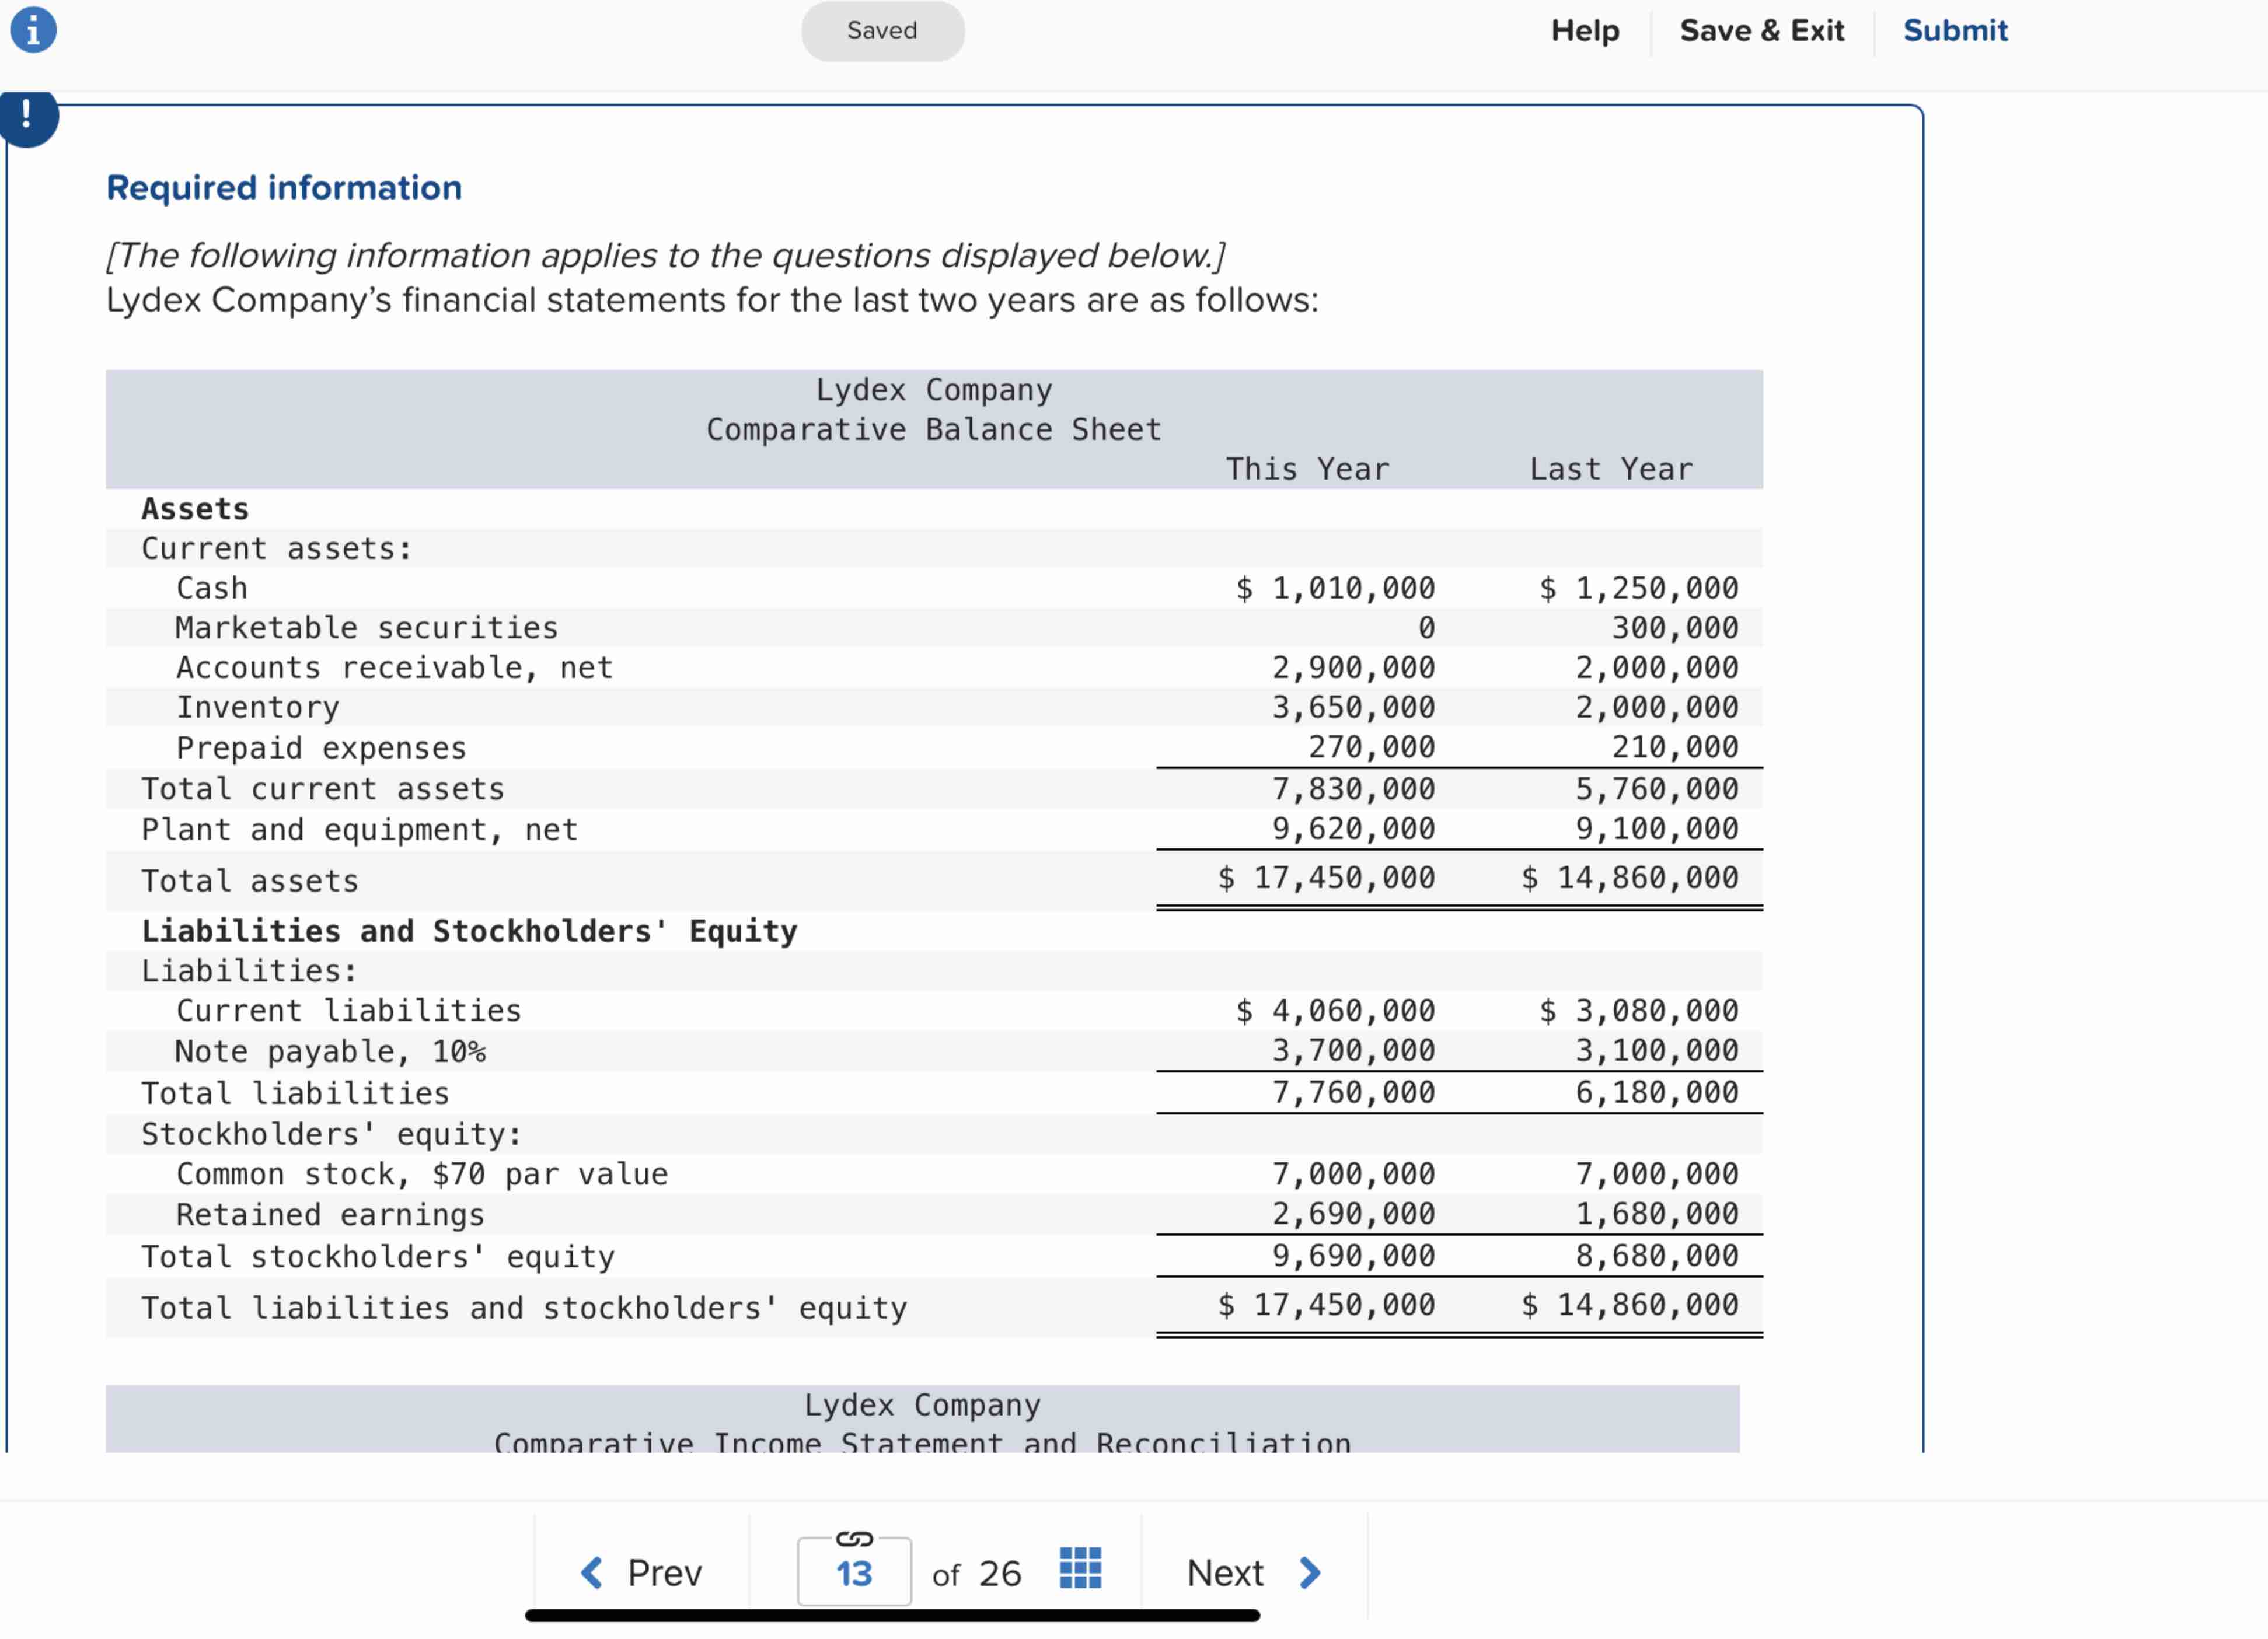
Task: Click the Note payable, 10% row label
Action: click(330, 1051)
